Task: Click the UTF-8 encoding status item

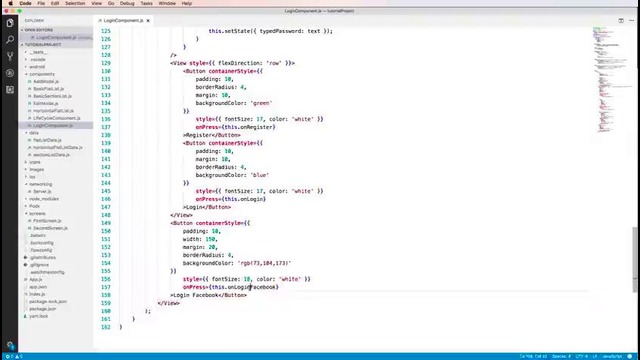Action: click(x=582, y=356)
